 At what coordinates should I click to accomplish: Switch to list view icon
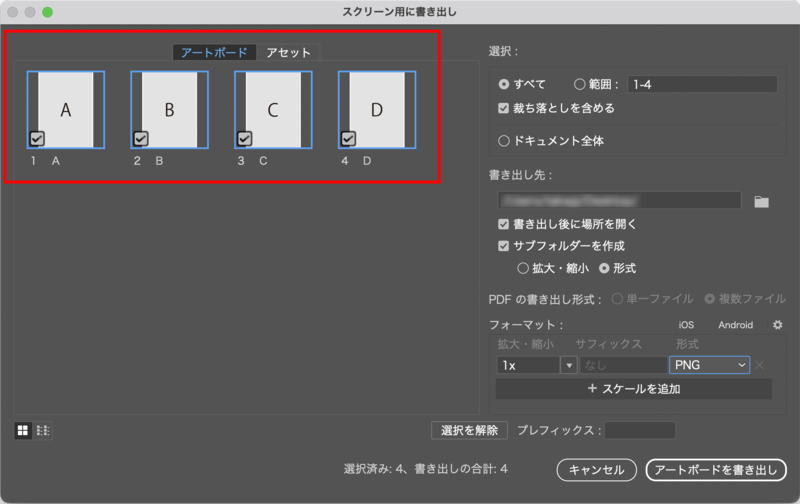[43, 430]
